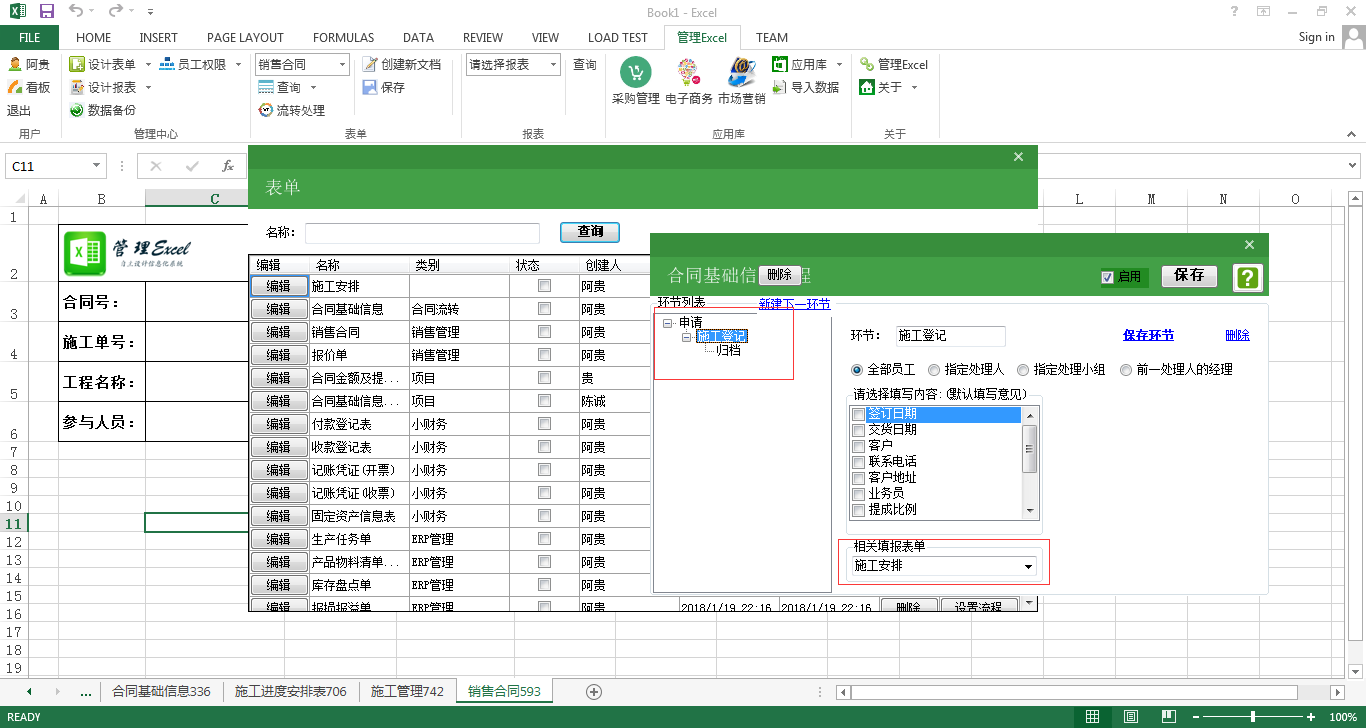Open 员工权限 permissions icon
Screen dimensions: 1366x728
pos(167,64)
